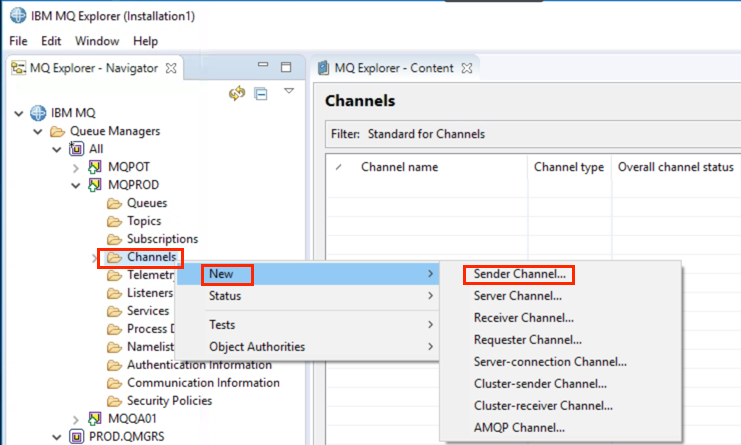The width and height of the screenshot is (741, 445).
Task: Click the Subscriptions folder icon
Action: point(114,239)
